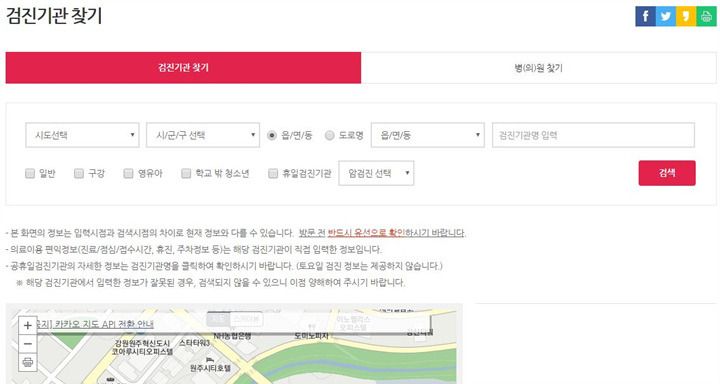Image resolution: width=720 pixels, height=384 pixels.
Task: Click 강원원주혁신도시 코아루시티오피스텔 map label
Action: tap(142, 348)
